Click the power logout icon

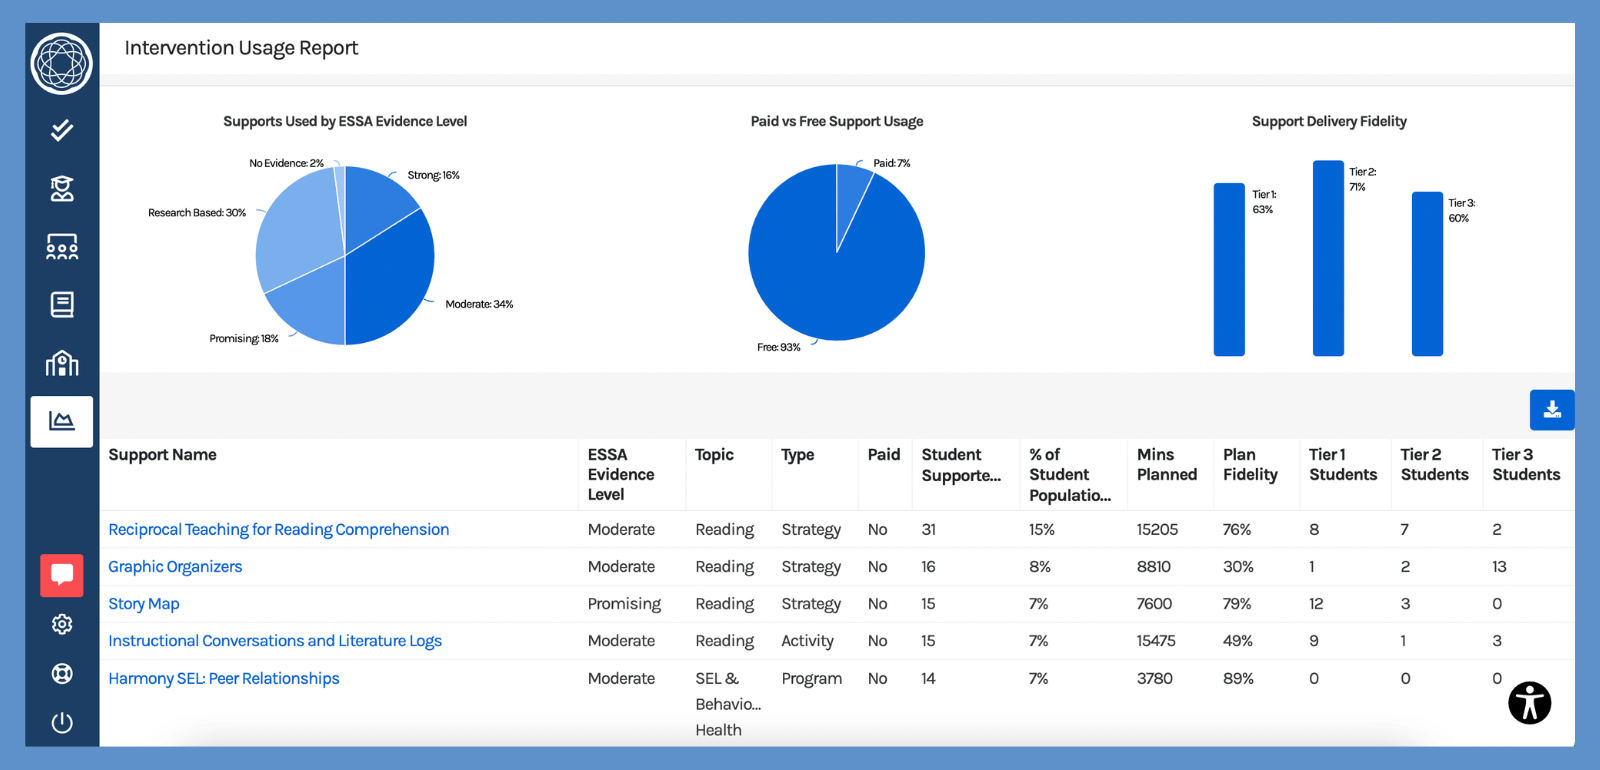click(x=62, y=722)
